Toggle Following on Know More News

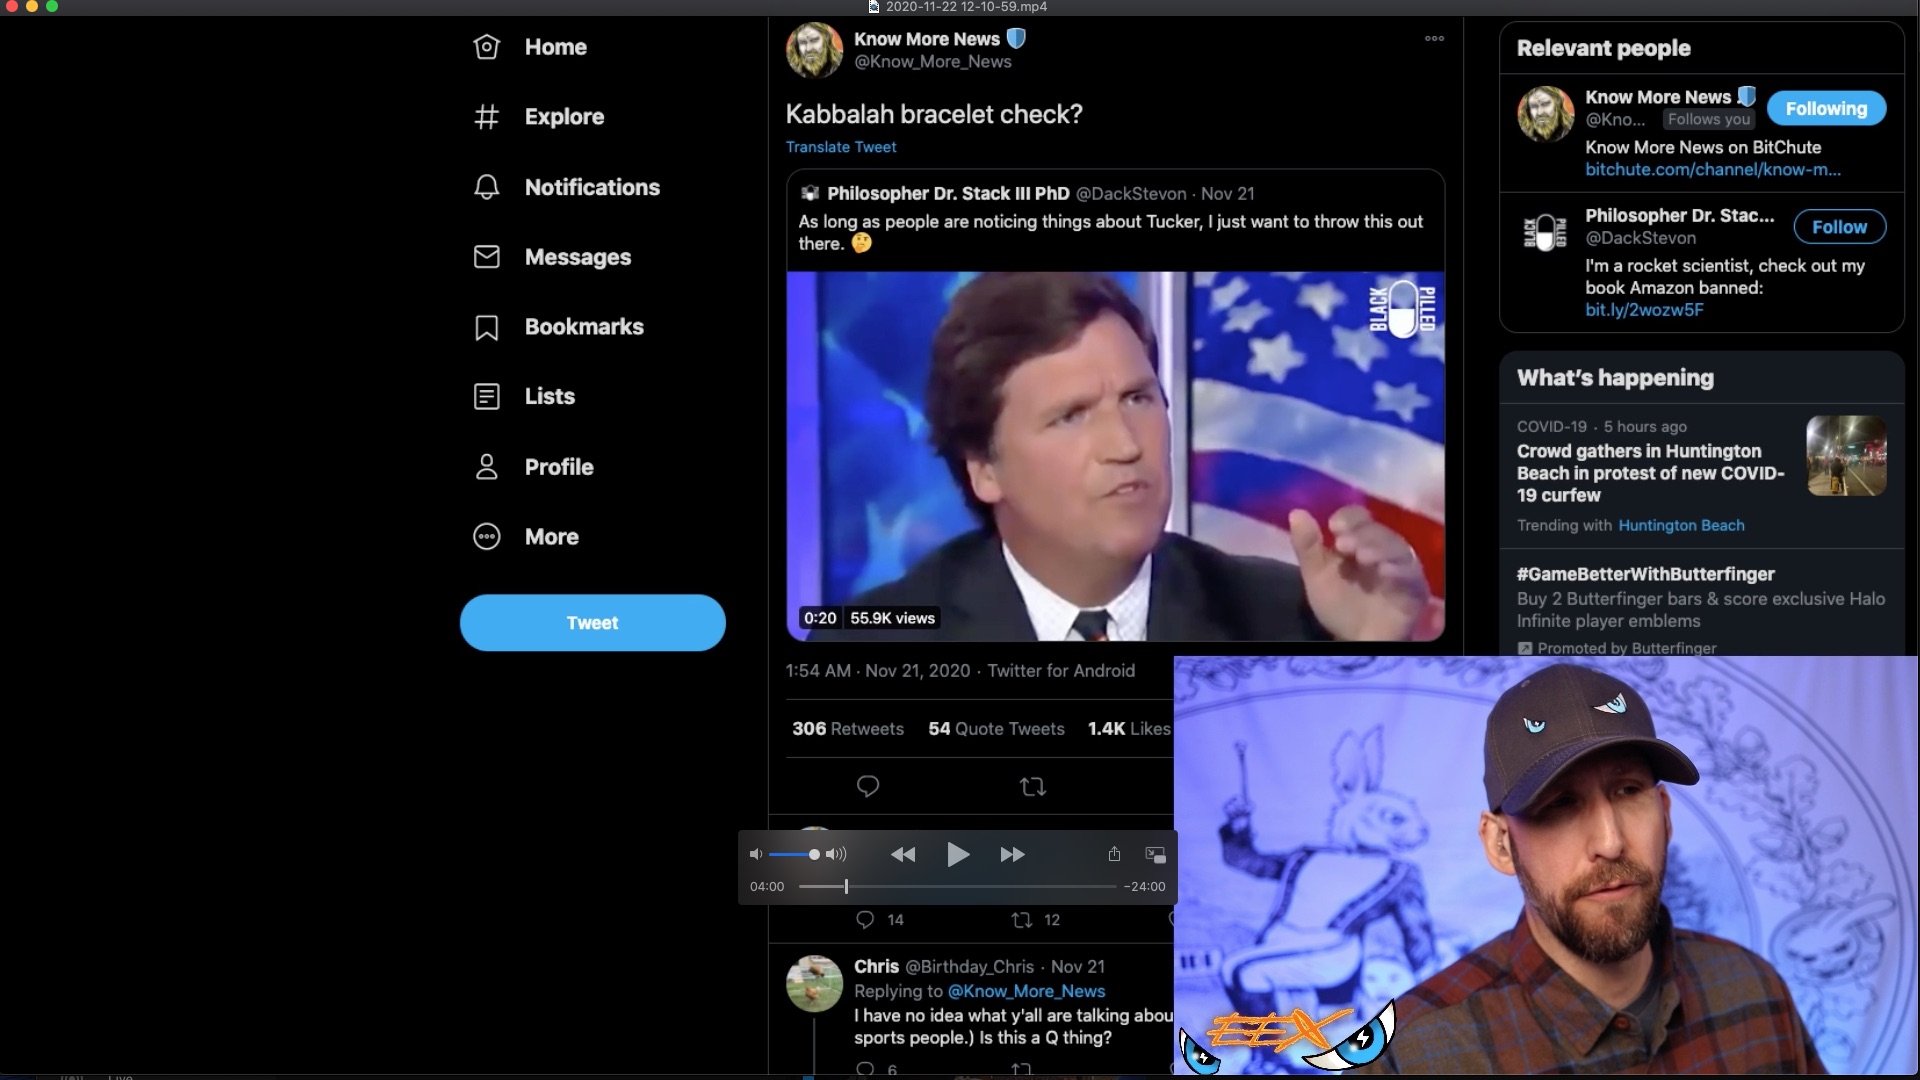1825,109
